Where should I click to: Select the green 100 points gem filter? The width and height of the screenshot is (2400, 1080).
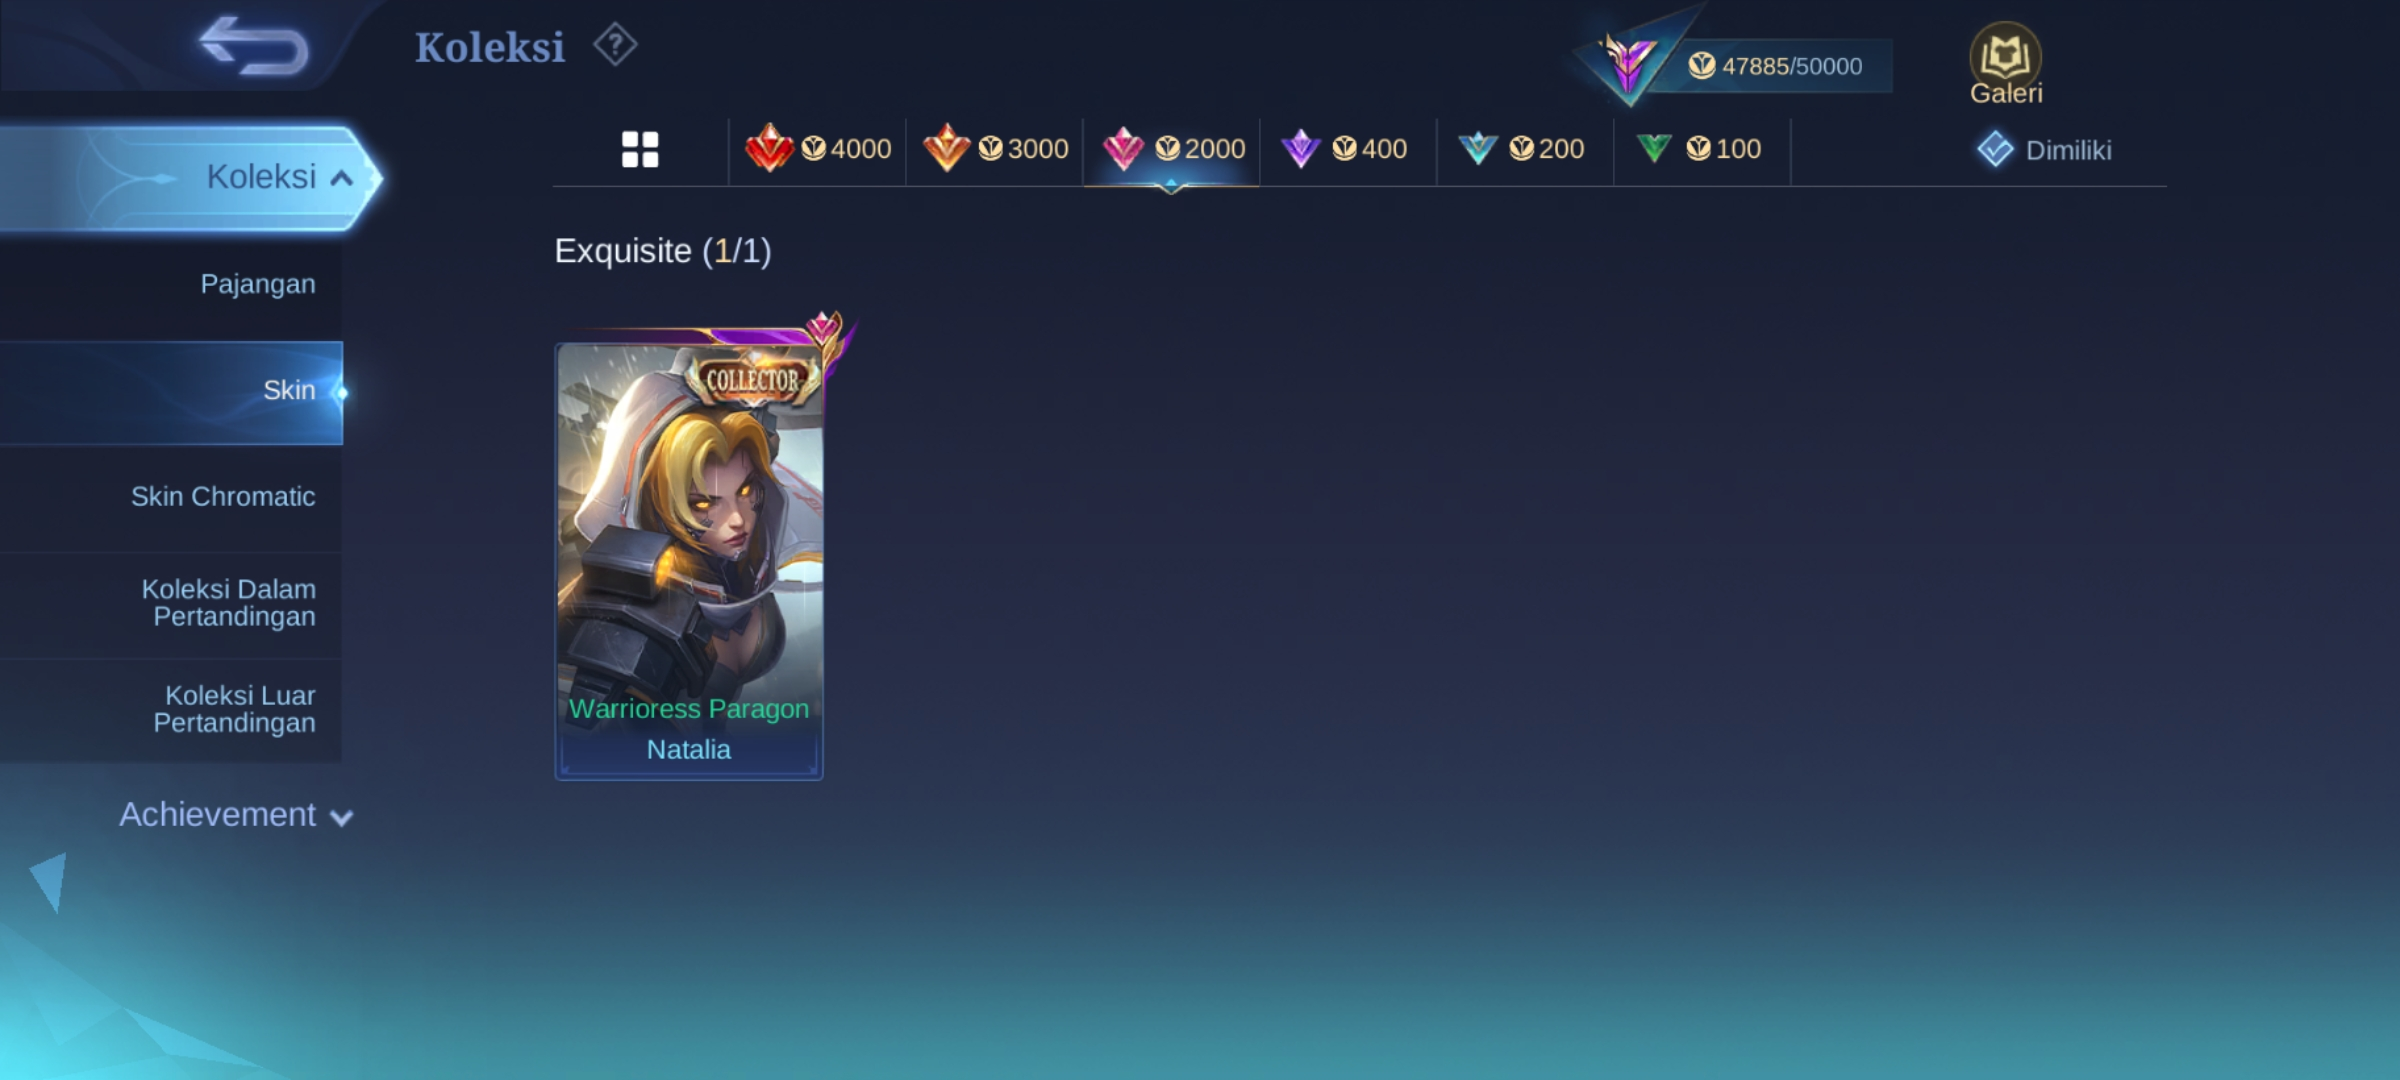tap(1700, 149)
